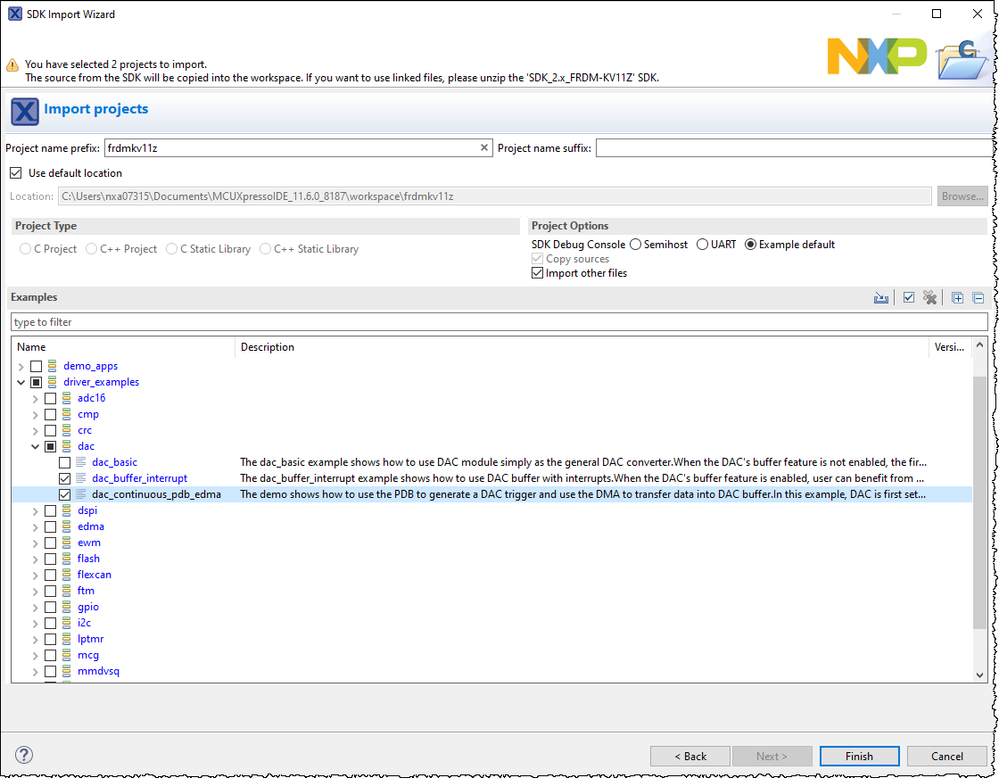The image size is (999, 780).
Task: Go back with the < Back button
Action: pos(690,756)
